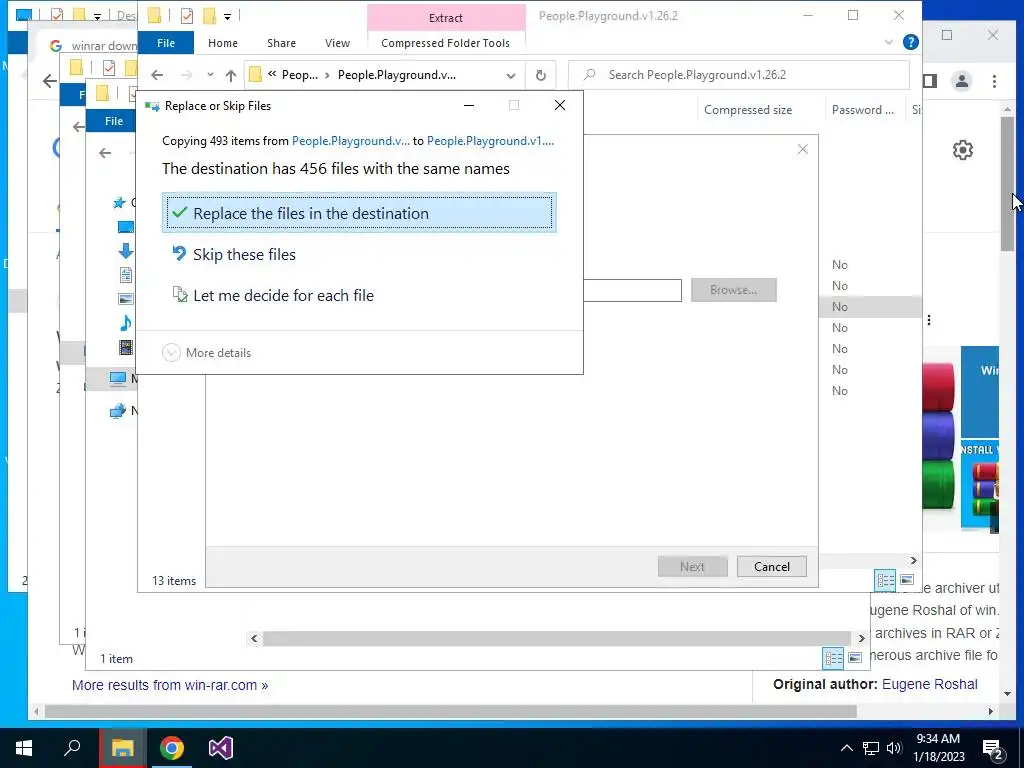Click Browse button in extraction wizard

733,290
